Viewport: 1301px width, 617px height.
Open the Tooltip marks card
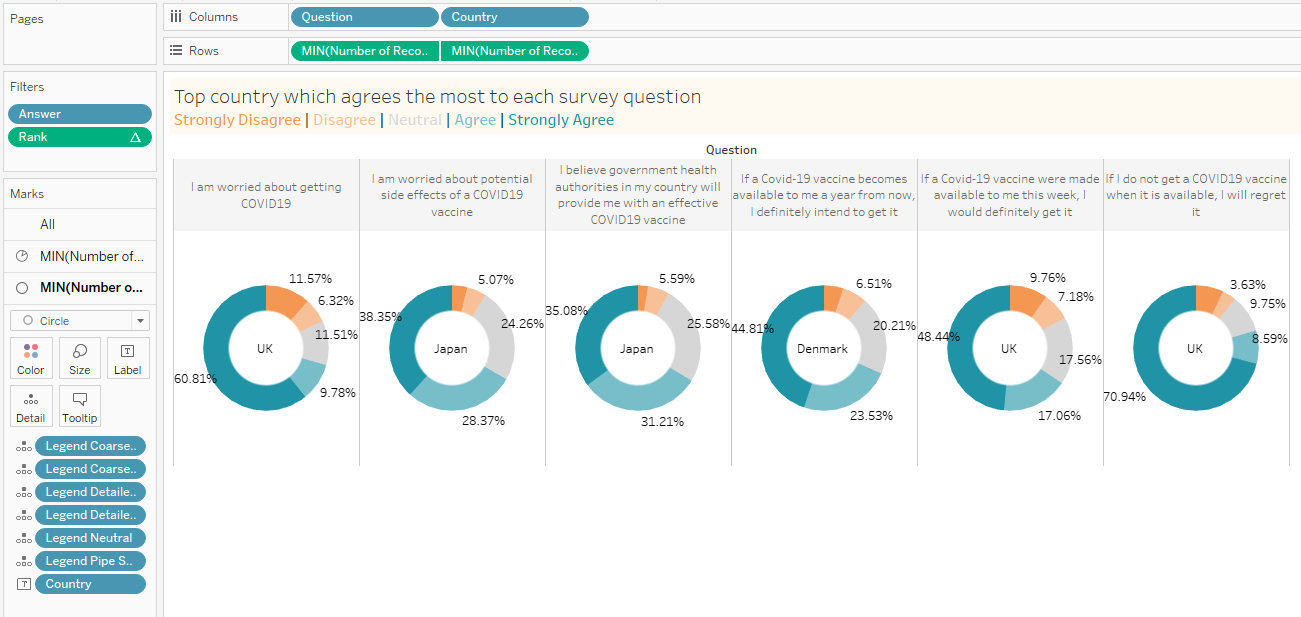click(x=80, y=406)
